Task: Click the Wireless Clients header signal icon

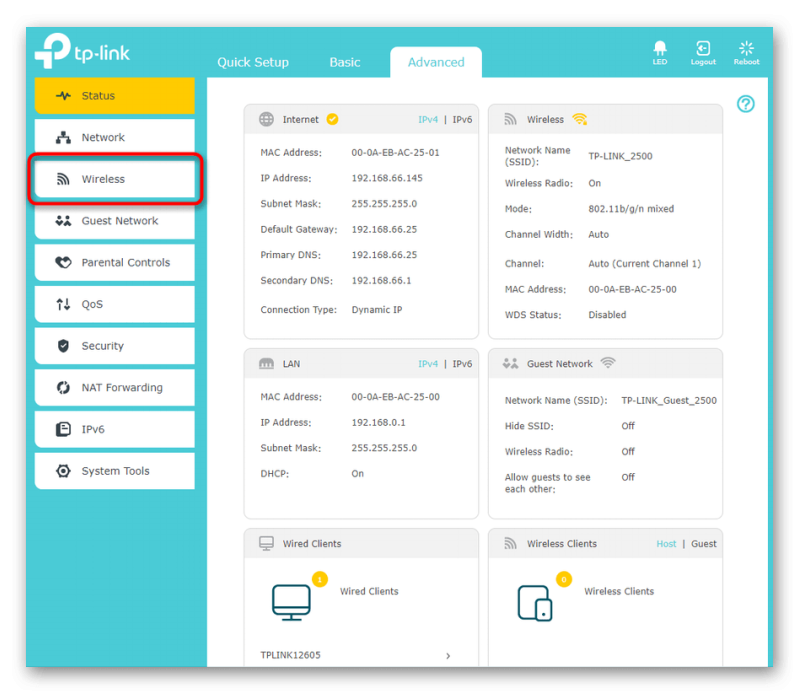Action: [510, 543]
